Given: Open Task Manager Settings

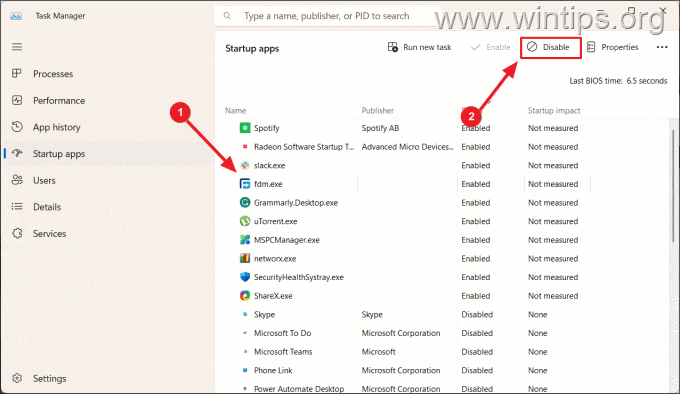Looking at the screenshot, I should [49, 378].
